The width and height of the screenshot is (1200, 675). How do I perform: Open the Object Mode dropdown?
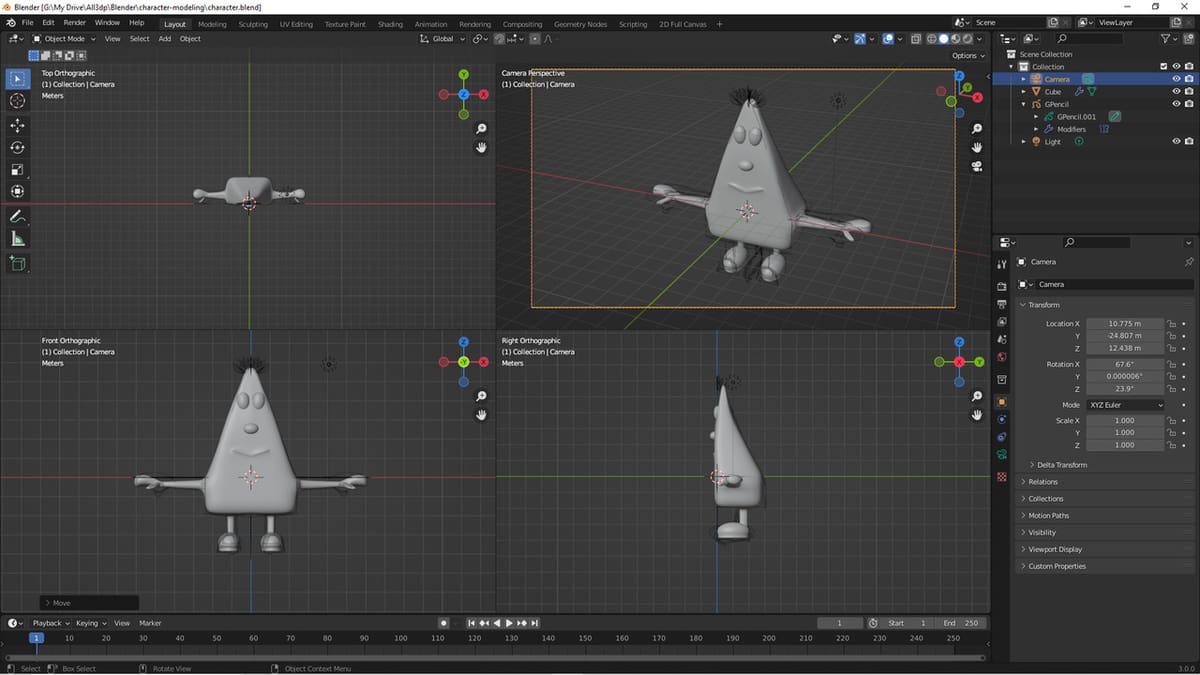(x=65, y=38)
